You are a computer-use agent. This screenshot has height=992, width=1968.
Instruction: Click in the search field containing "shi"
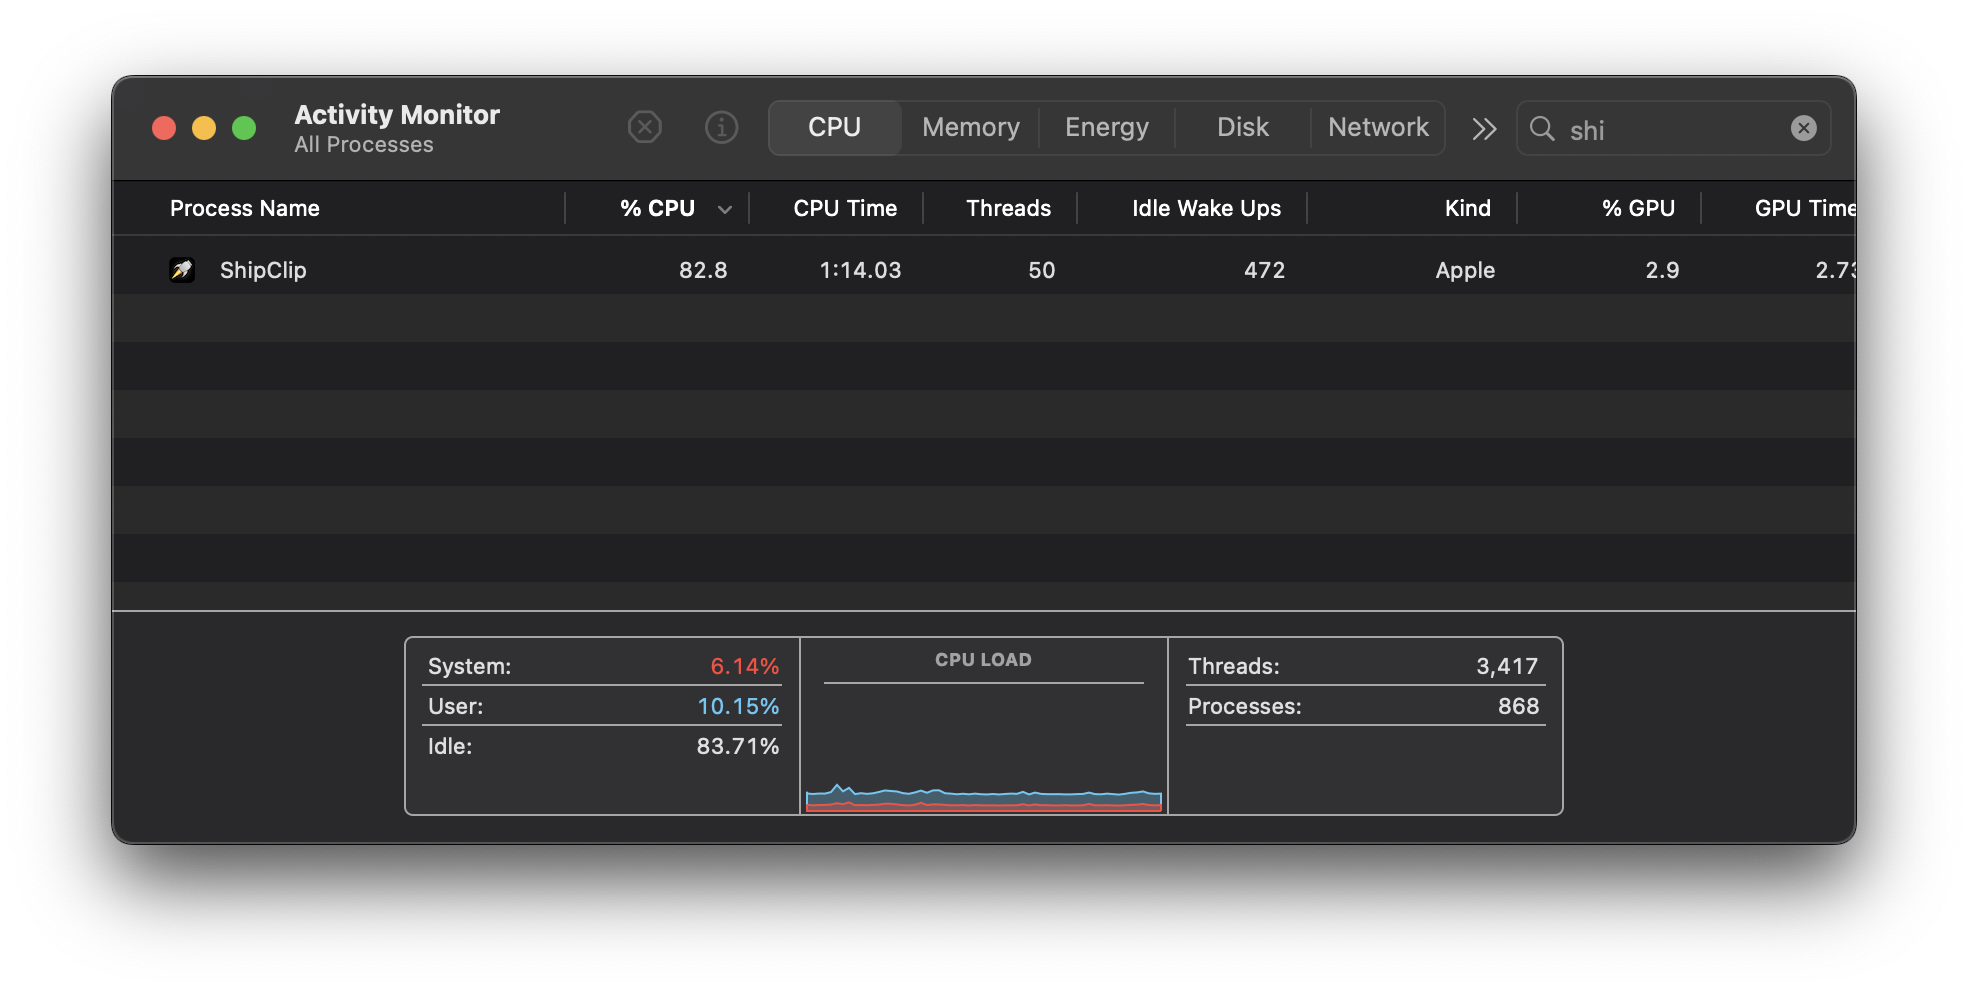1670,130
